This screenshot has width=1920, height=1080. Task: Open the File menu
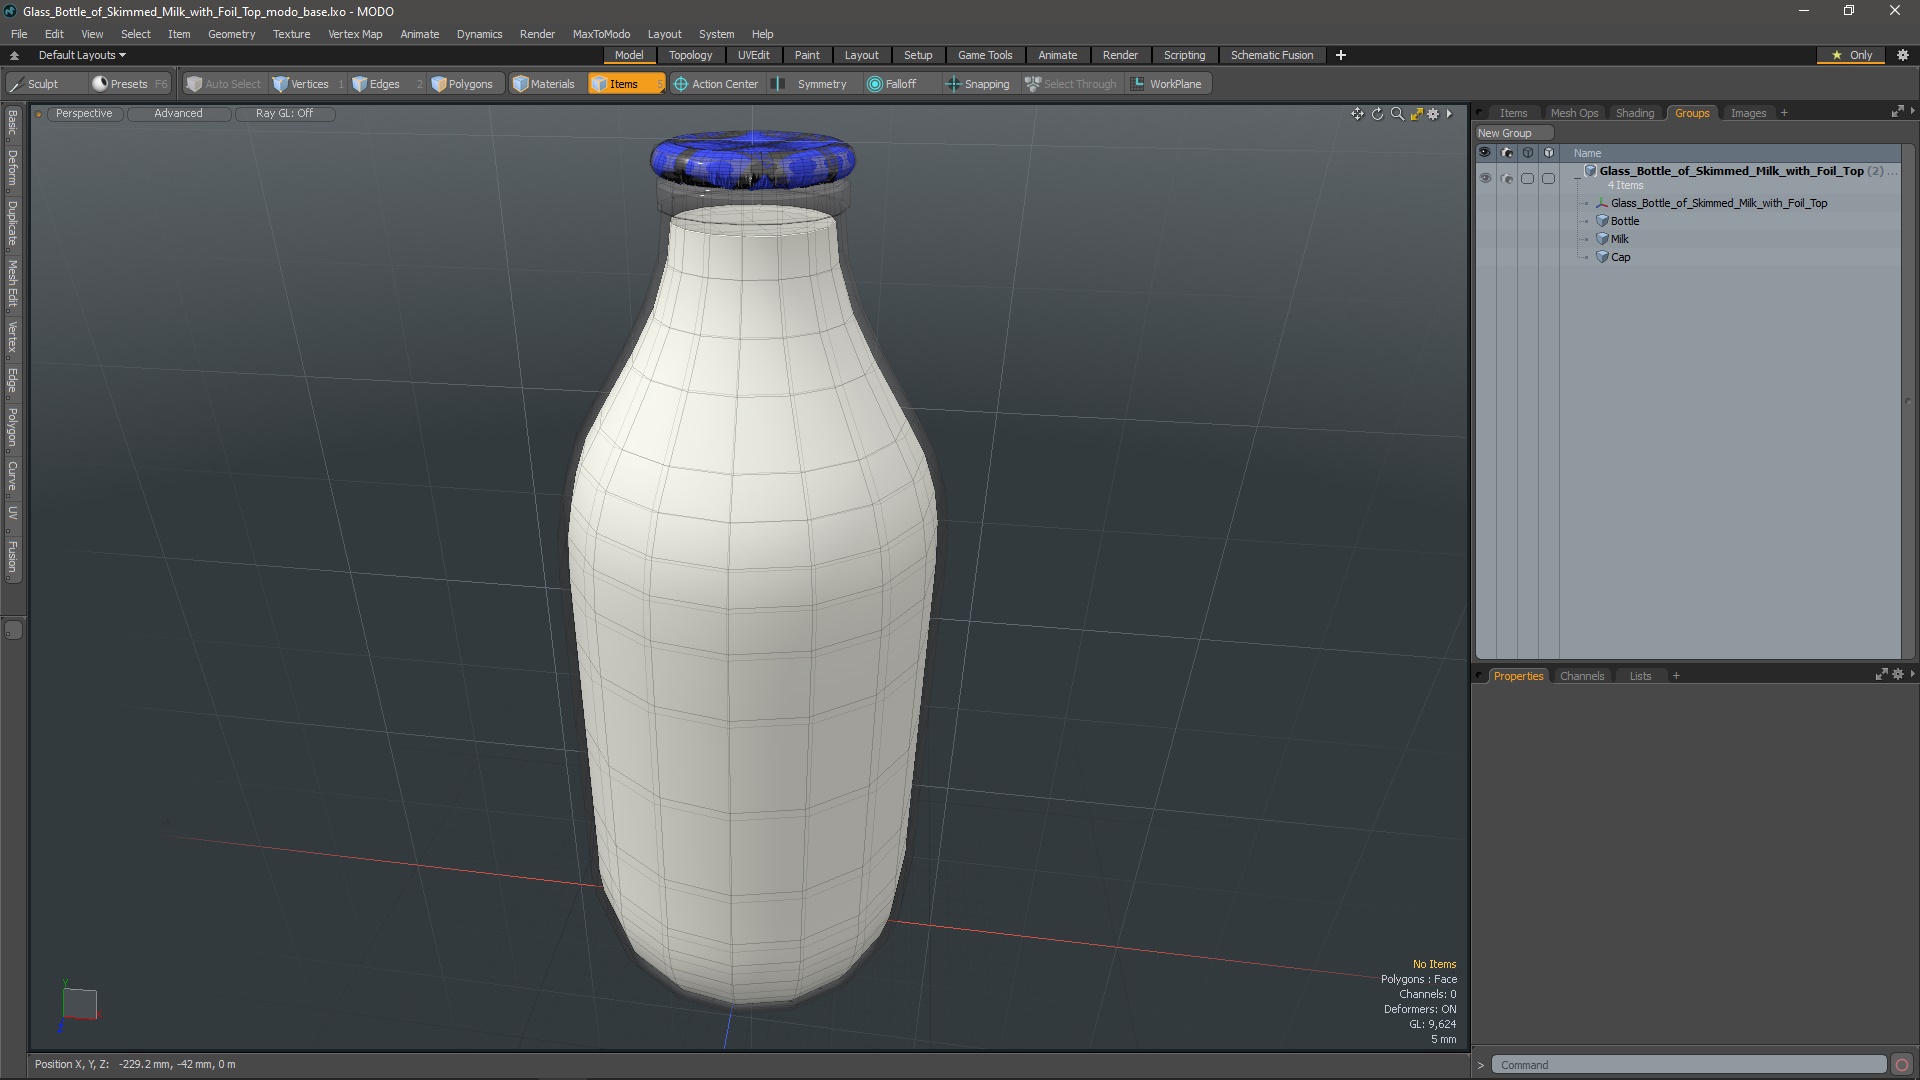tap(19, 34)
